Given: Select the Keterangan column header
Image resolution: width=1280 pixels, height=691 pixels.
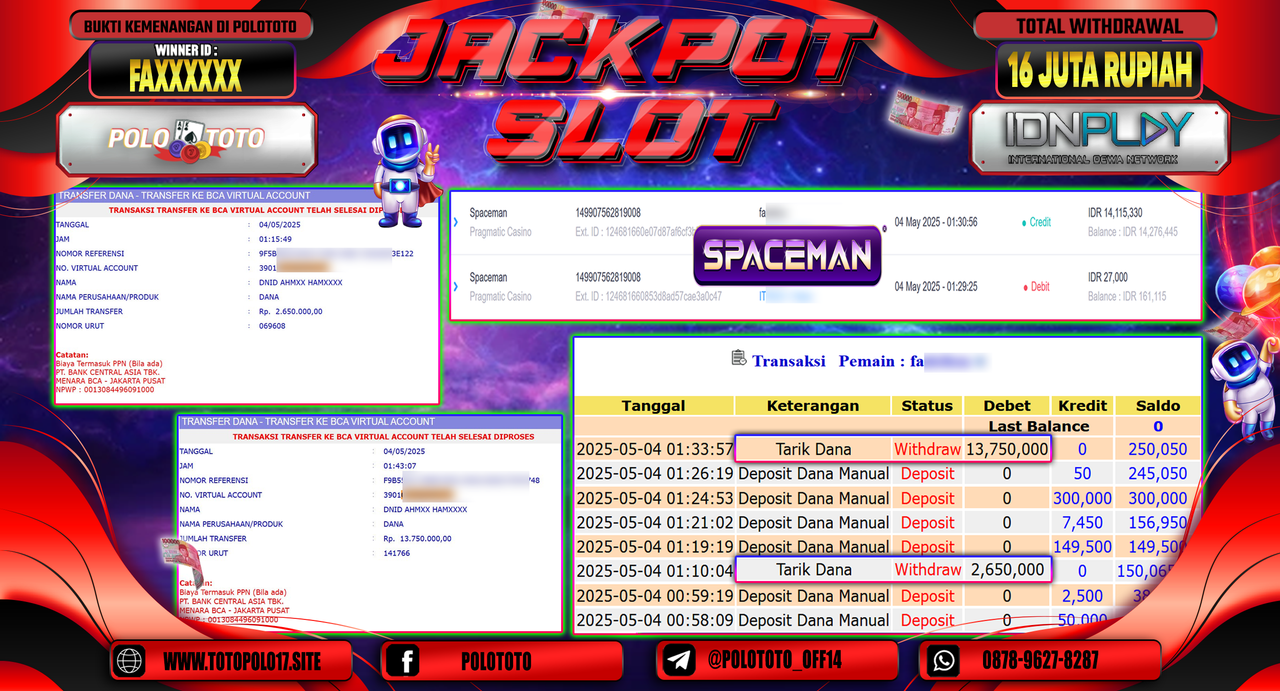Looking at the screenshot, I should 812,405.
